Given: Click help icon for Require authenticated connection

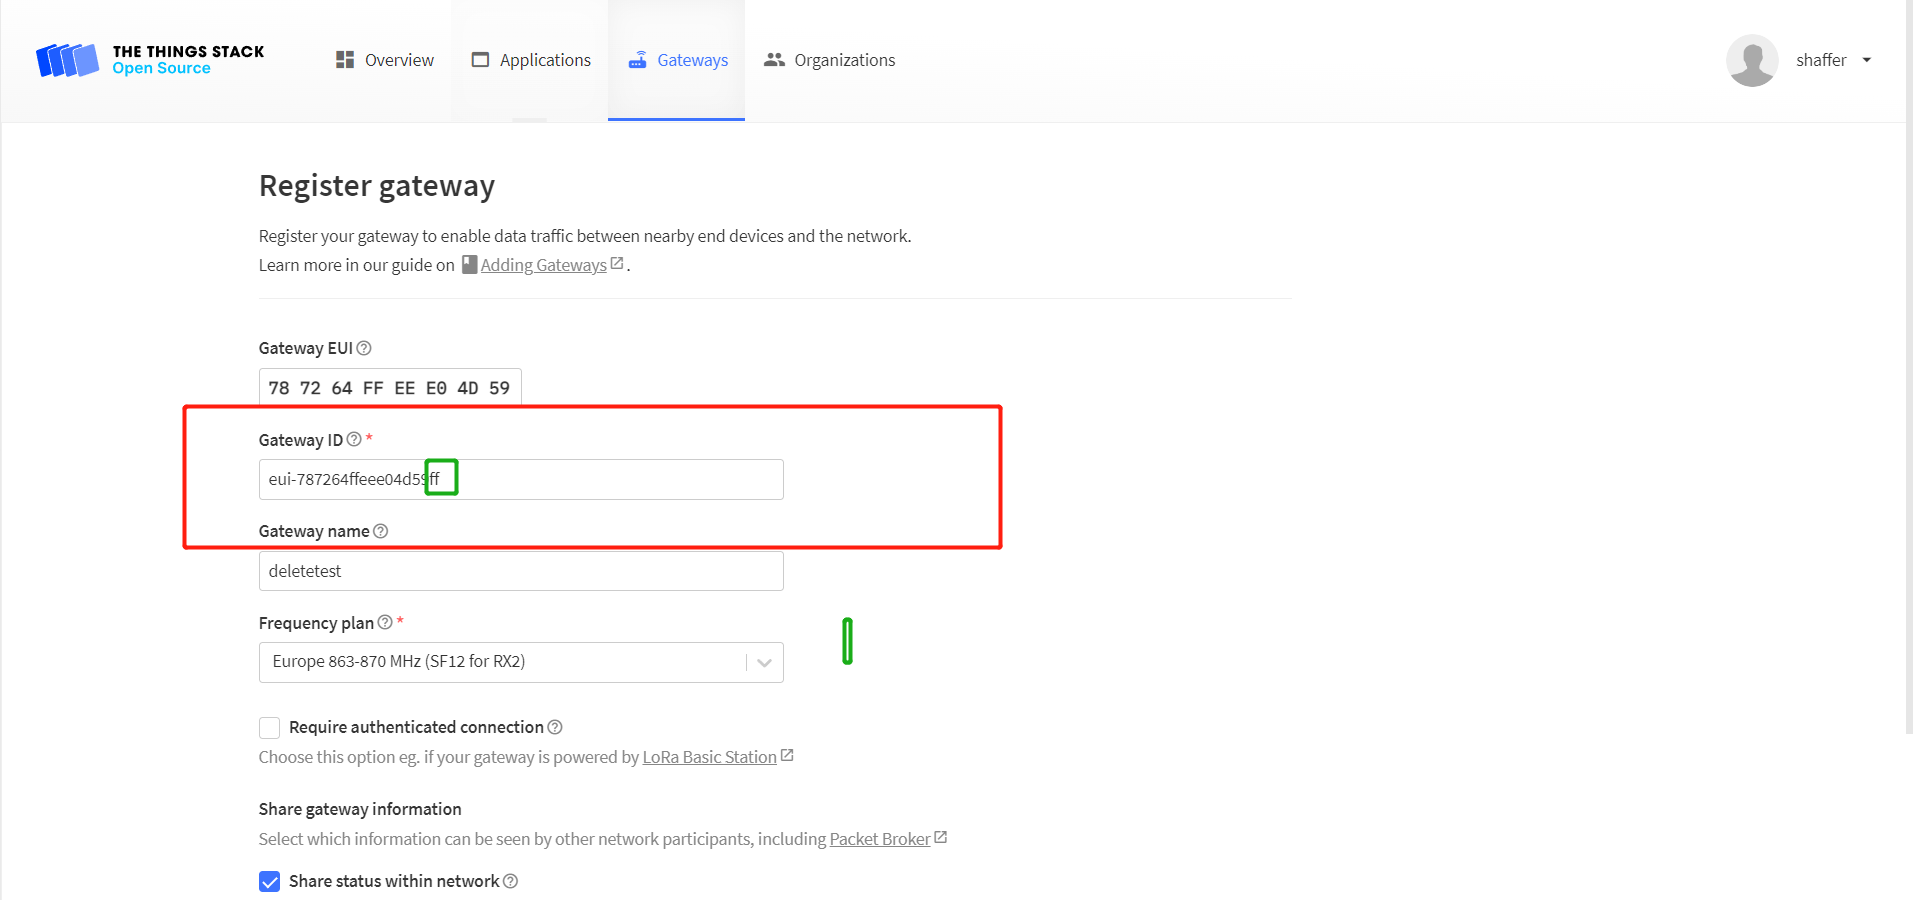Looking at the screenshot, I should coord(555,727).
